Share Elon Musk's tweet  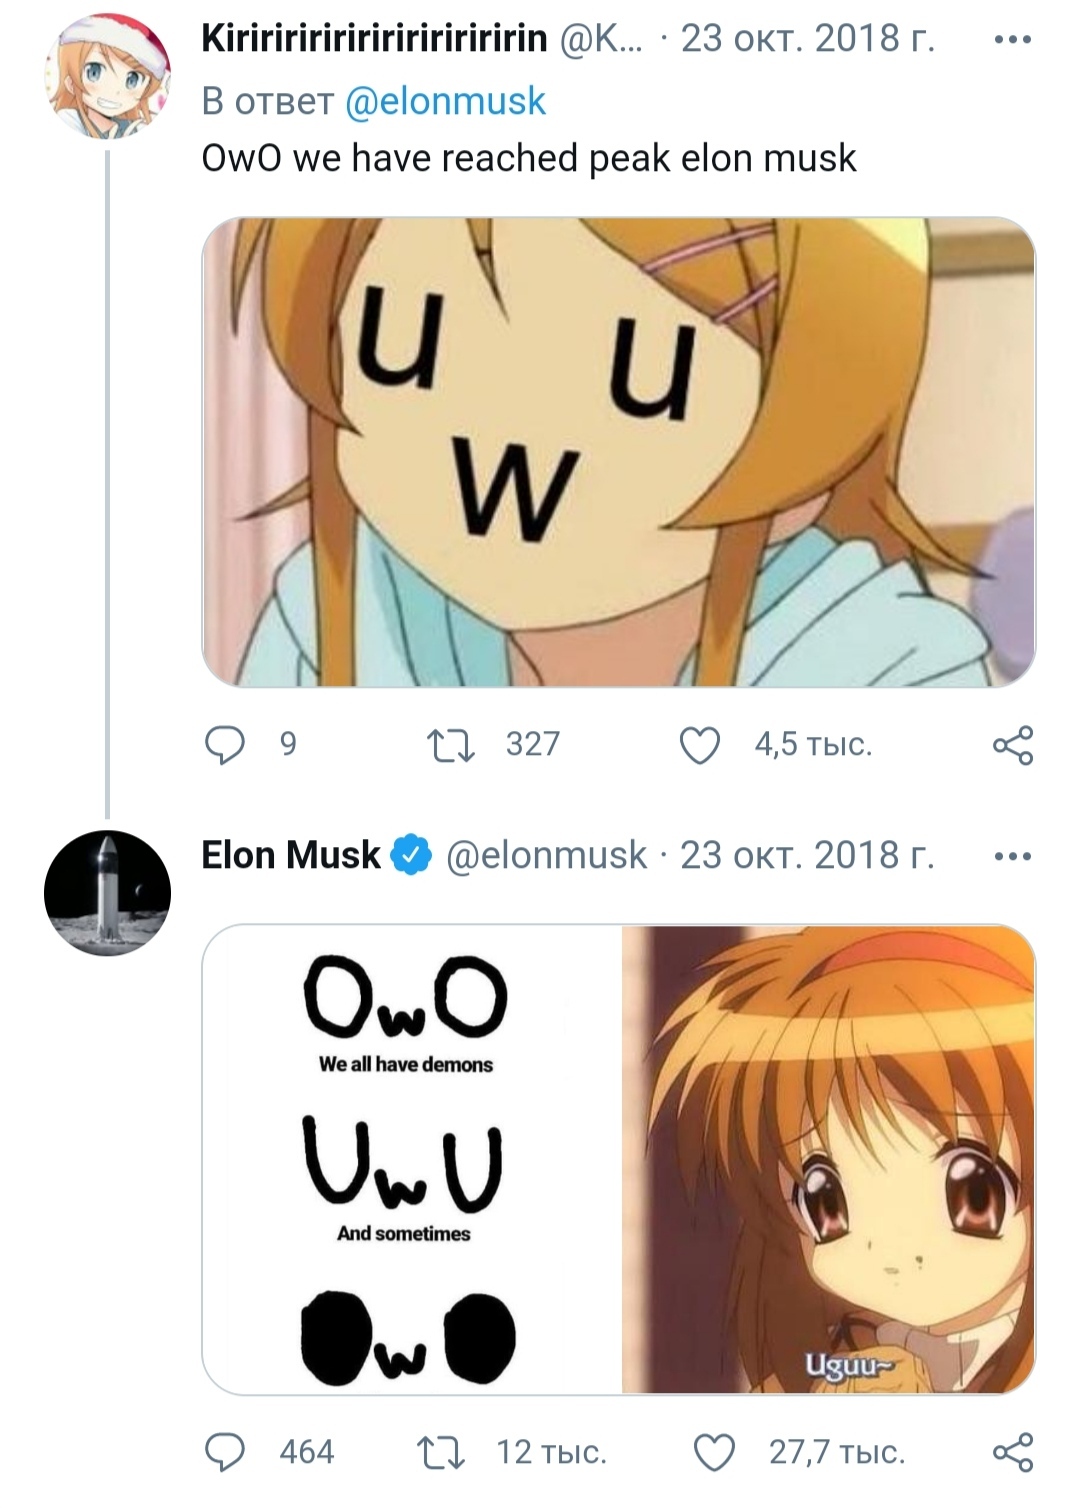[x=1012, y=1452]
